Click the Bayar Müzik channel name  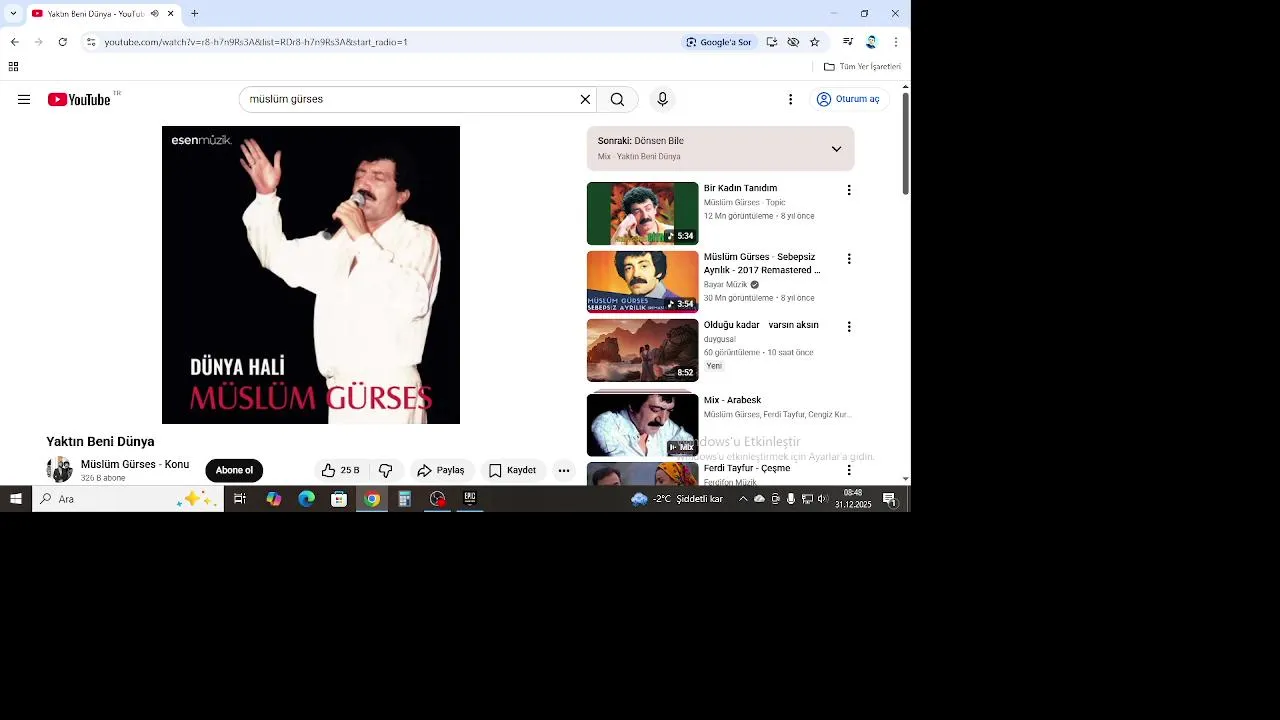tap(725, 284)
